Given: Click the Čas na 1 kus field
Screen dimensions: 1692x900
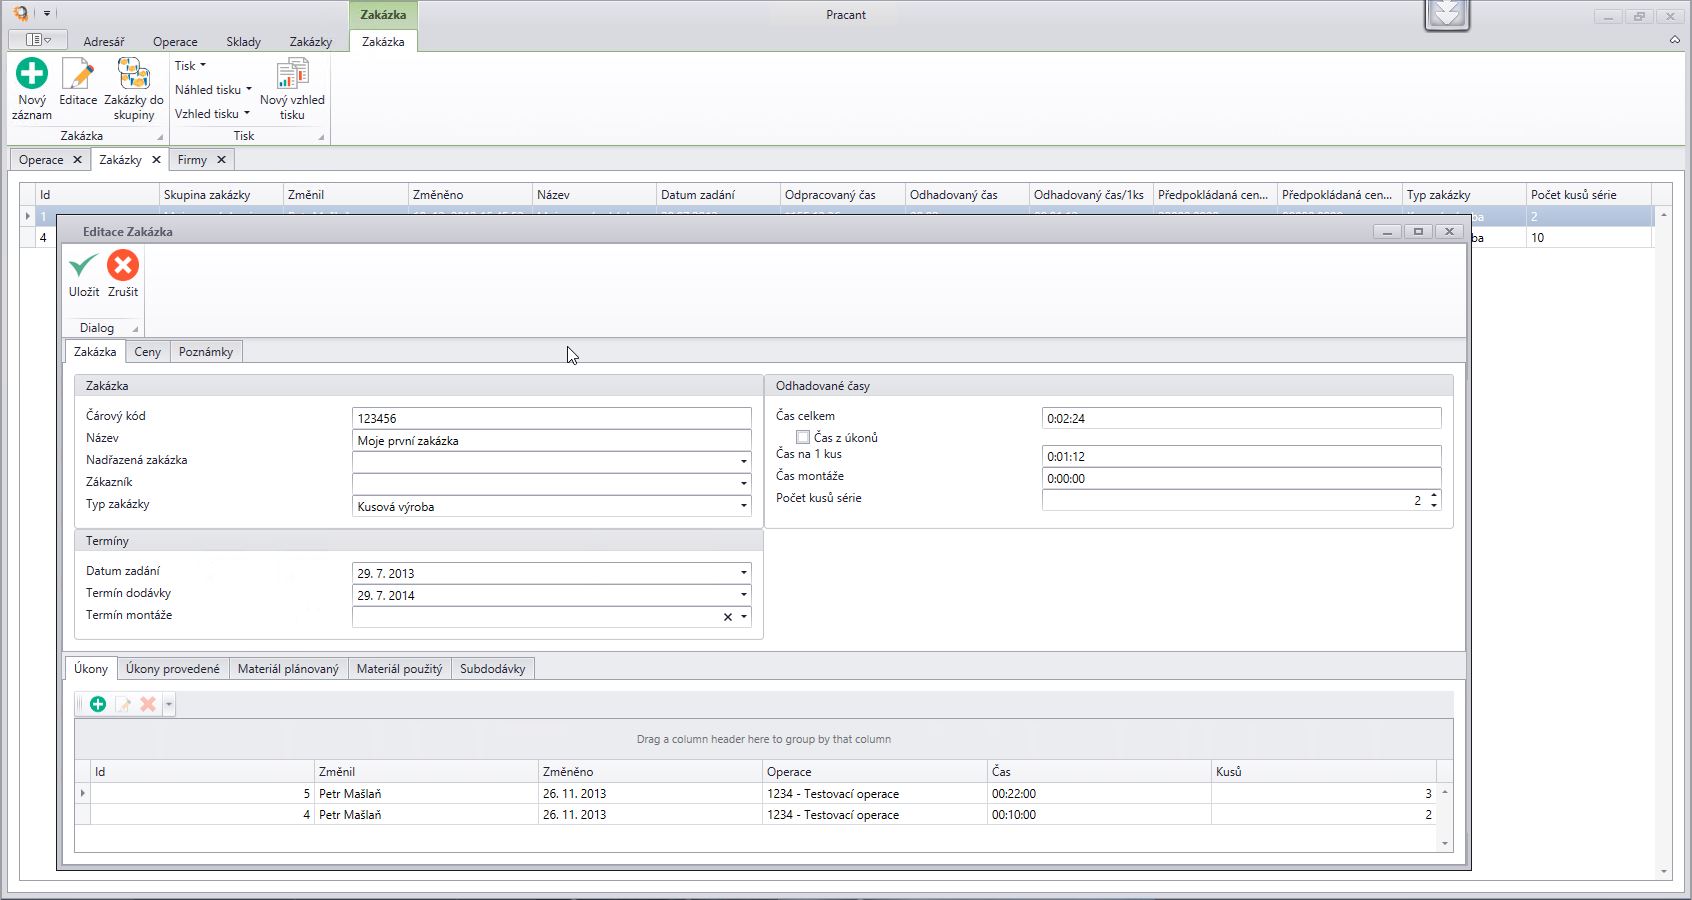Looking at the screenshot, I should coord(1242,456).
